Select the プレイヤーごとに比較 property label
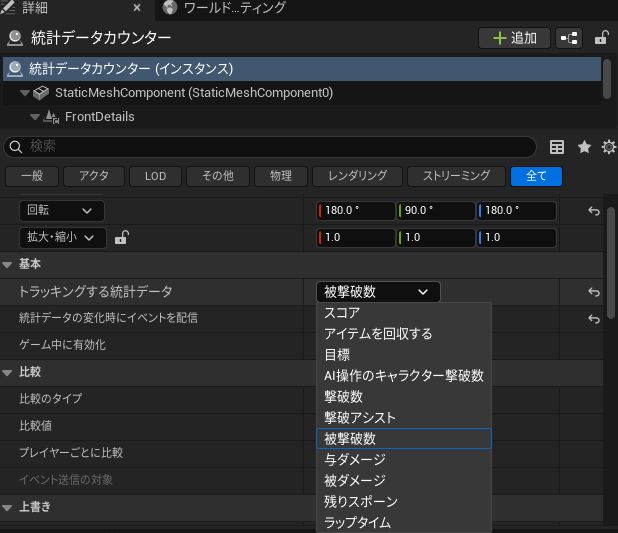 coord(71,453)
